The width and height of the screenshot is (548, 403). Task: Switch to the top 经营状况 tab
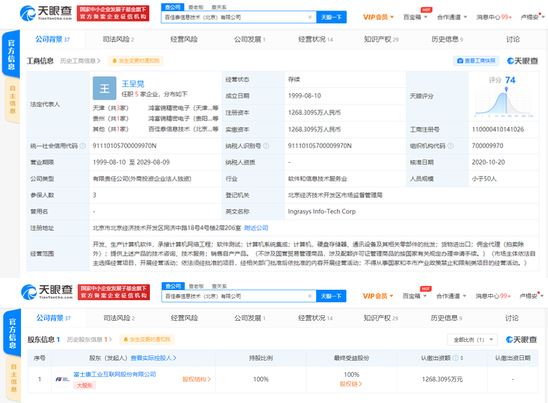click(x=316, y=39)
